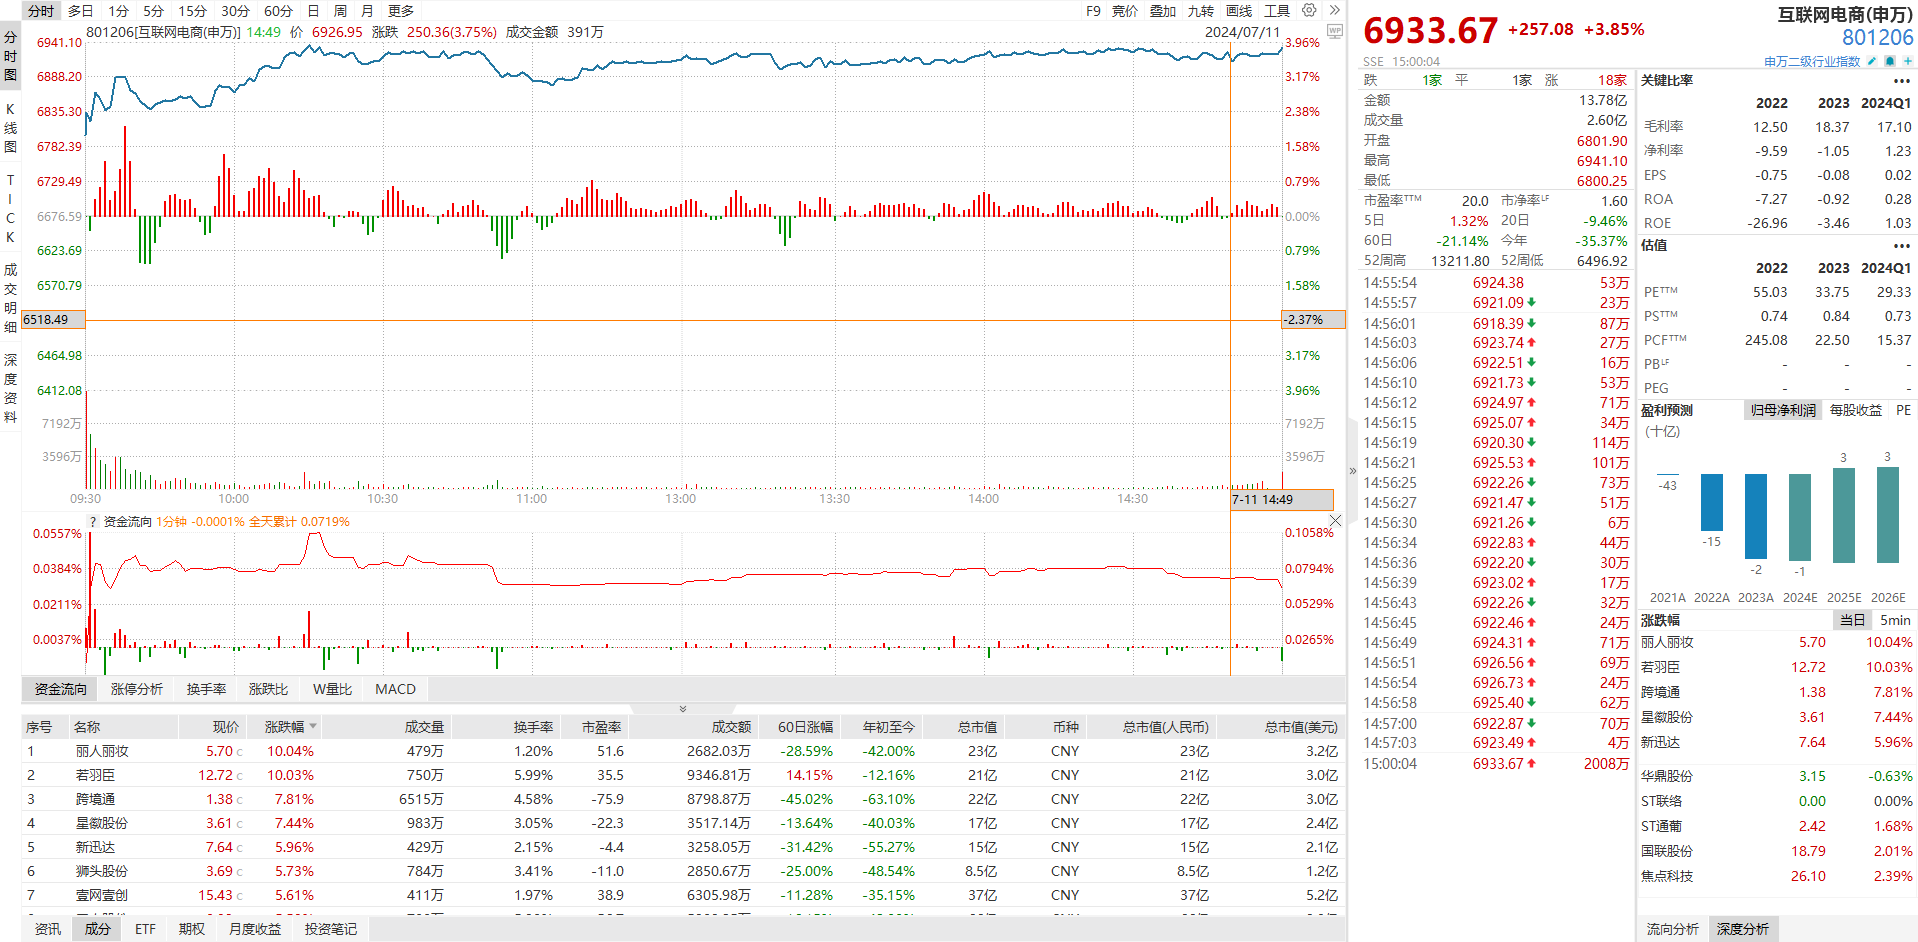The width and height of the screenshot is (1918, 942).
Task: Add index to watchlist with plus icon
Action: (1907, 61)
